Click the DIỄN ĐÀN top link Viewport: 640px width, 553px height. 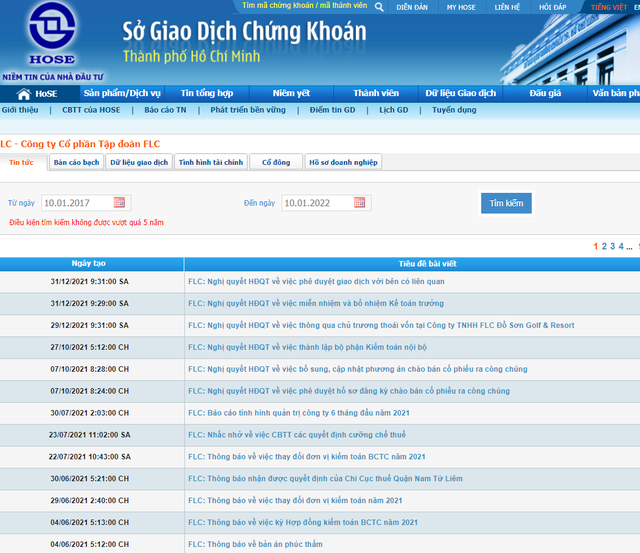412,7
